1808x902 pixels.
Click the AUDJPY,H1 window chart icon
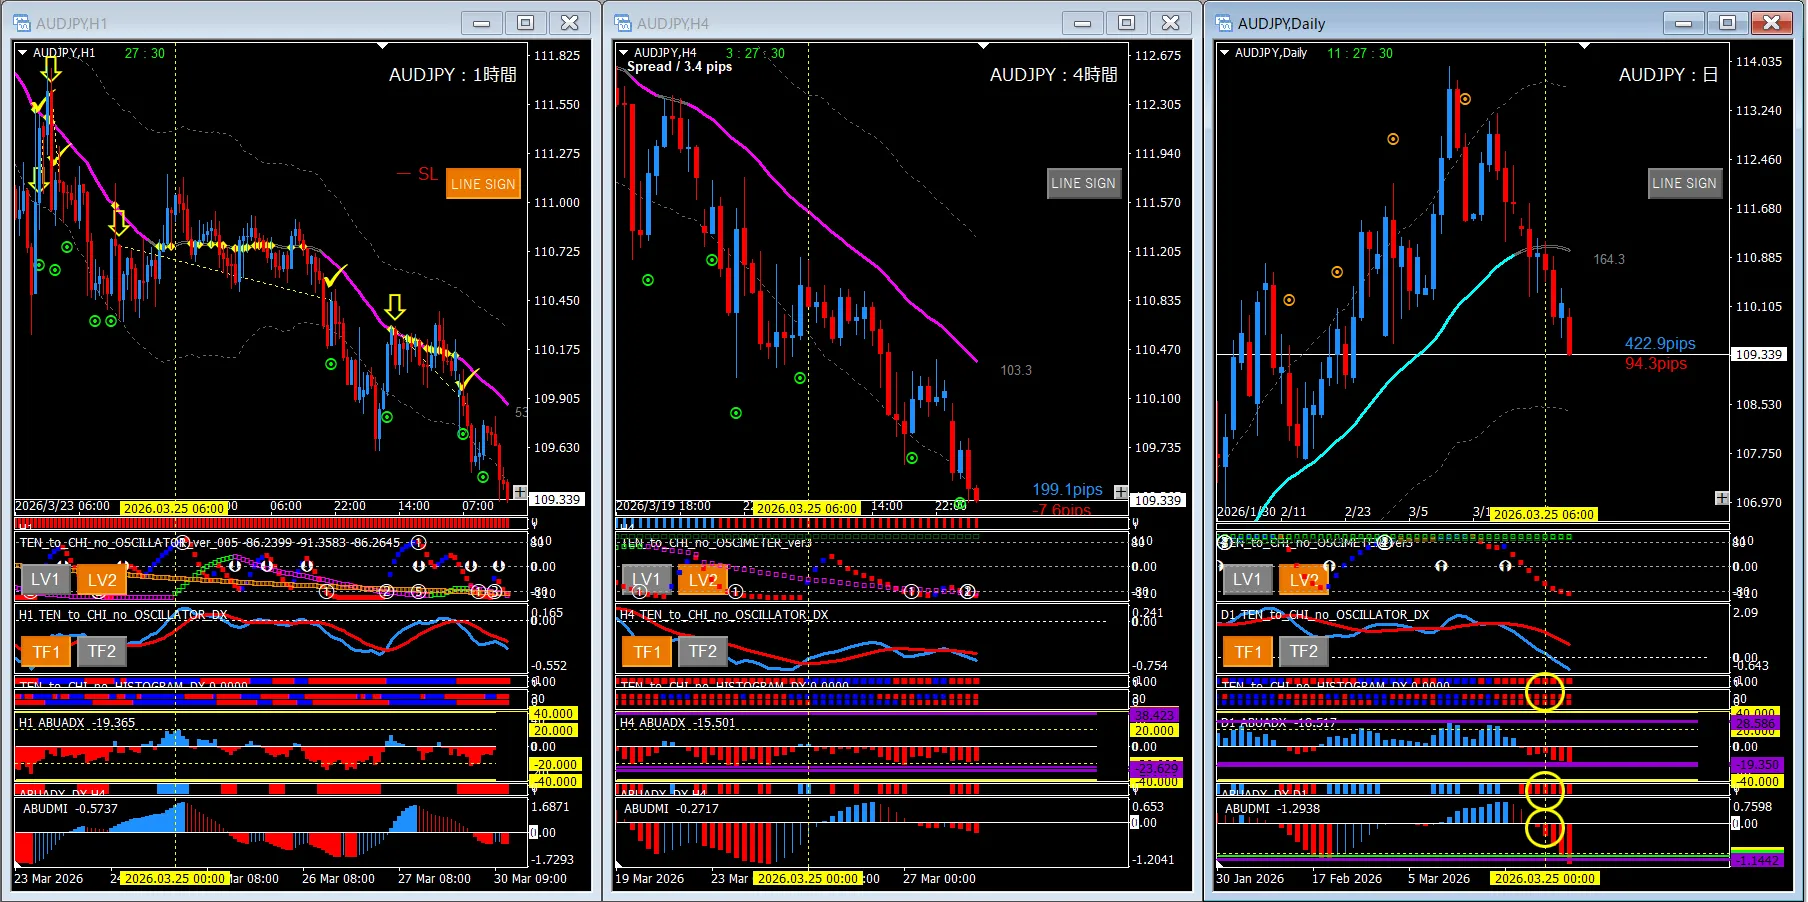[x=22, y=23]
